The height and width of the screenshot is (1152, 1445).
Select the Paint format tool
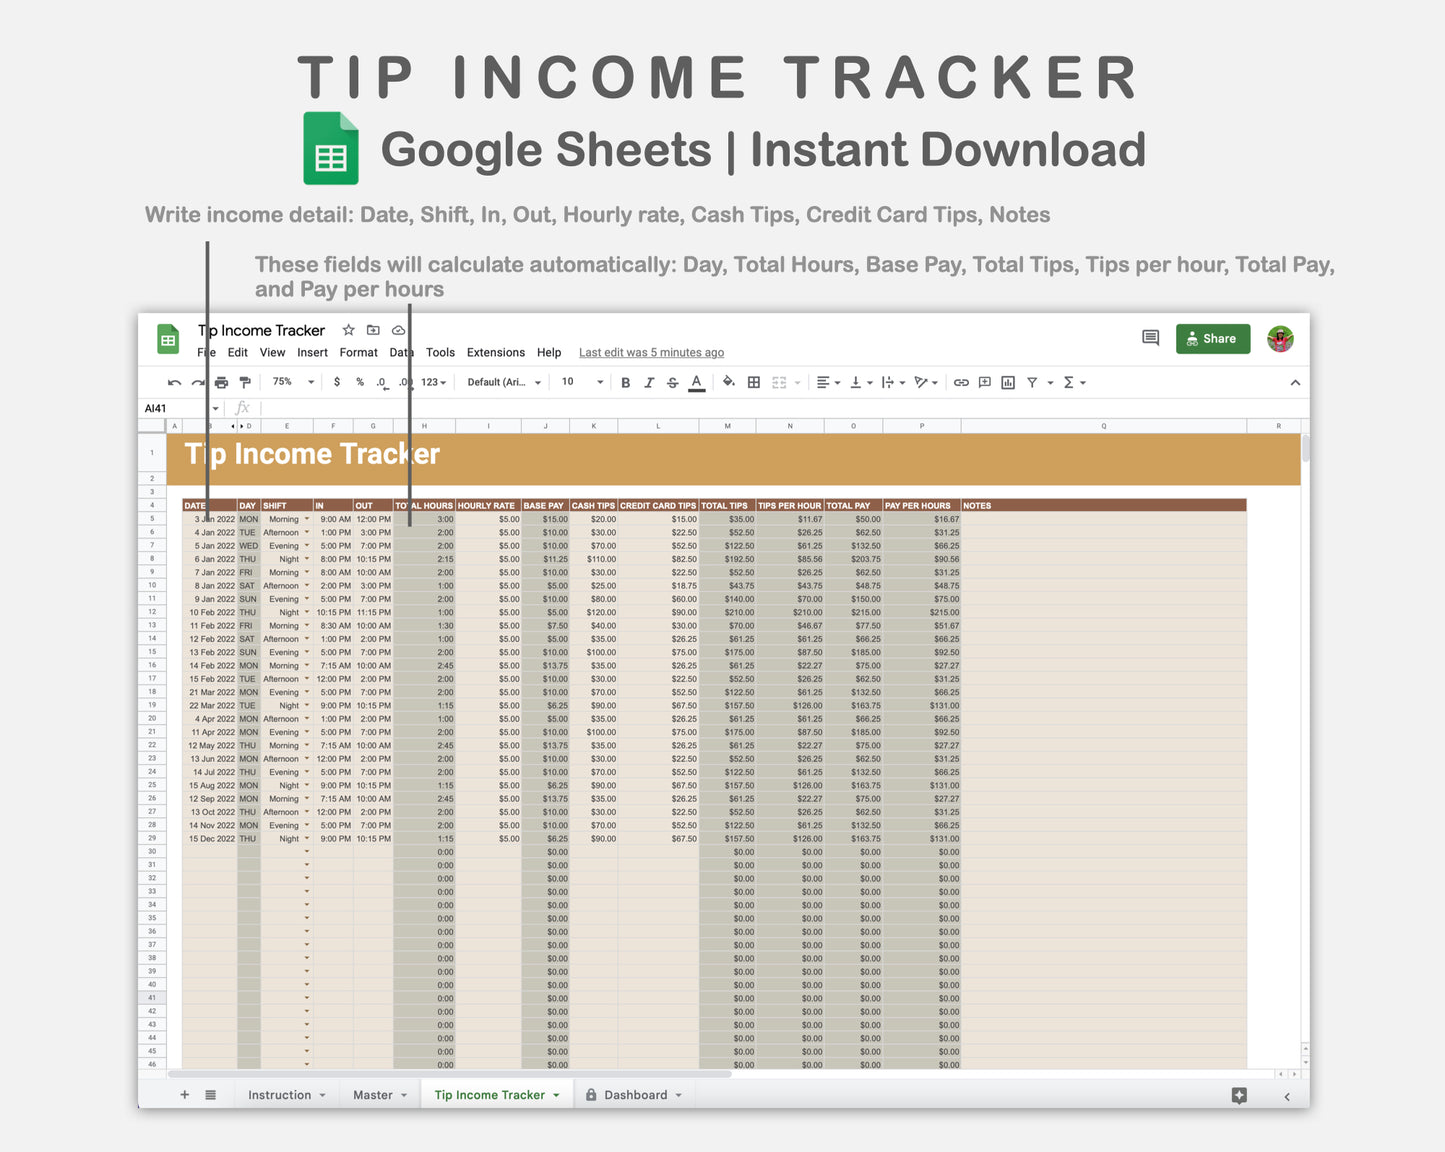coord(245,382)
